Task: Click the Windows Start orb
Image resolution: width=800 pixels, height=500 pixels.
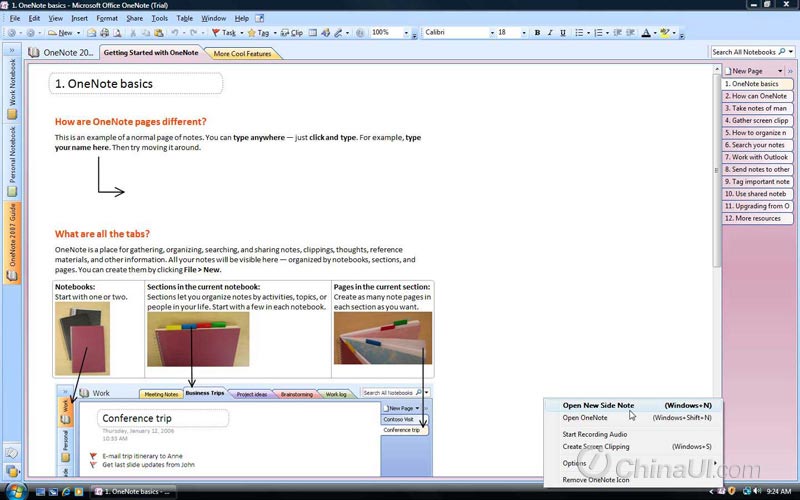Action: (x=16, y=491)
